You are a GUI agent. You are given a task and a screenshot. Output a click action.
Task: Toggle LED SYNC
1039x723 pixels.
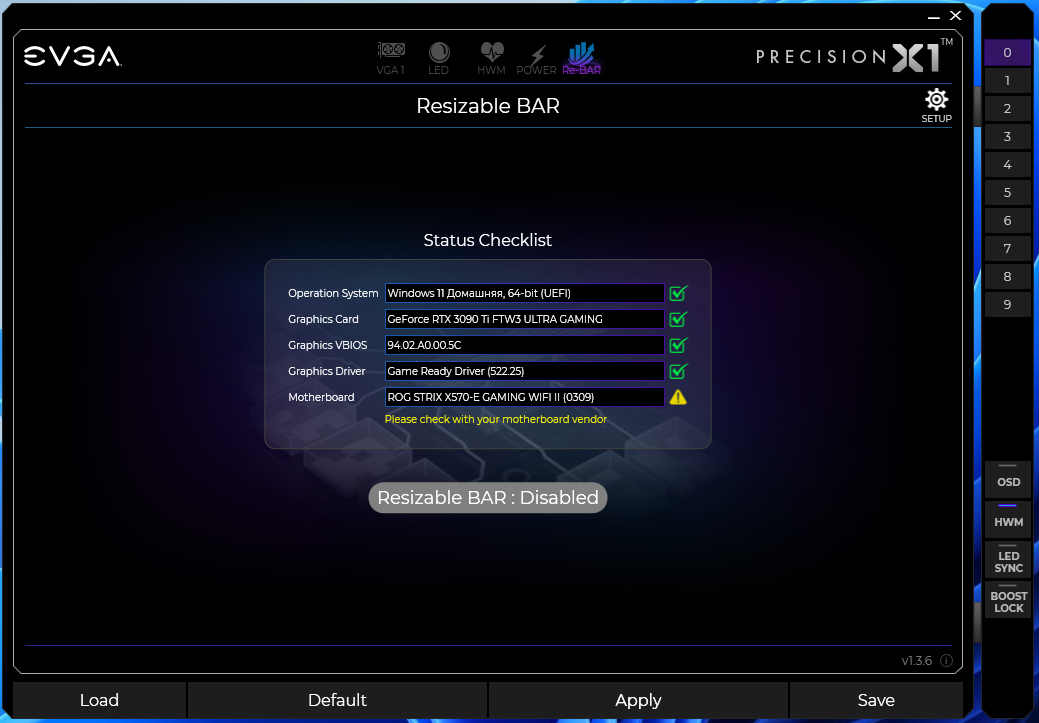(x=1008, y=559)
